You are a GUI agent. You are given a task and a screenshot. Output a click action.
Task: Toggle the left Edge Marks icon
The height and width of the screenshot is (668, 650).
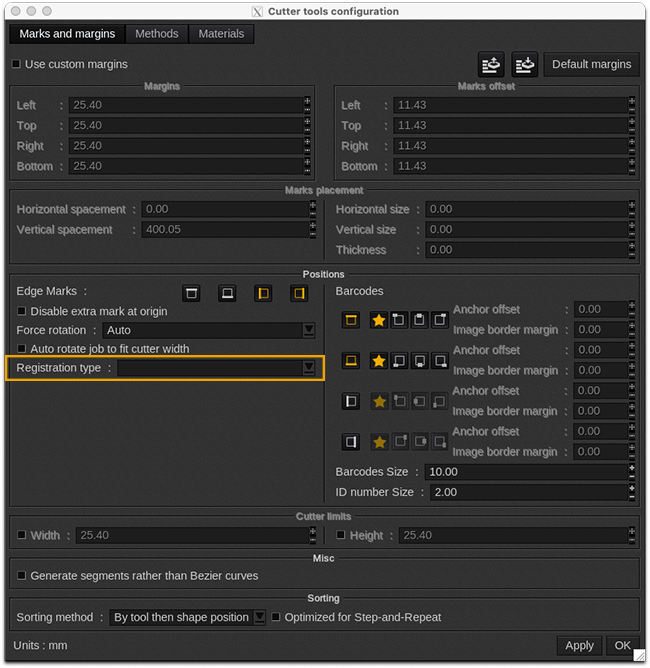(x=263, y=293)
